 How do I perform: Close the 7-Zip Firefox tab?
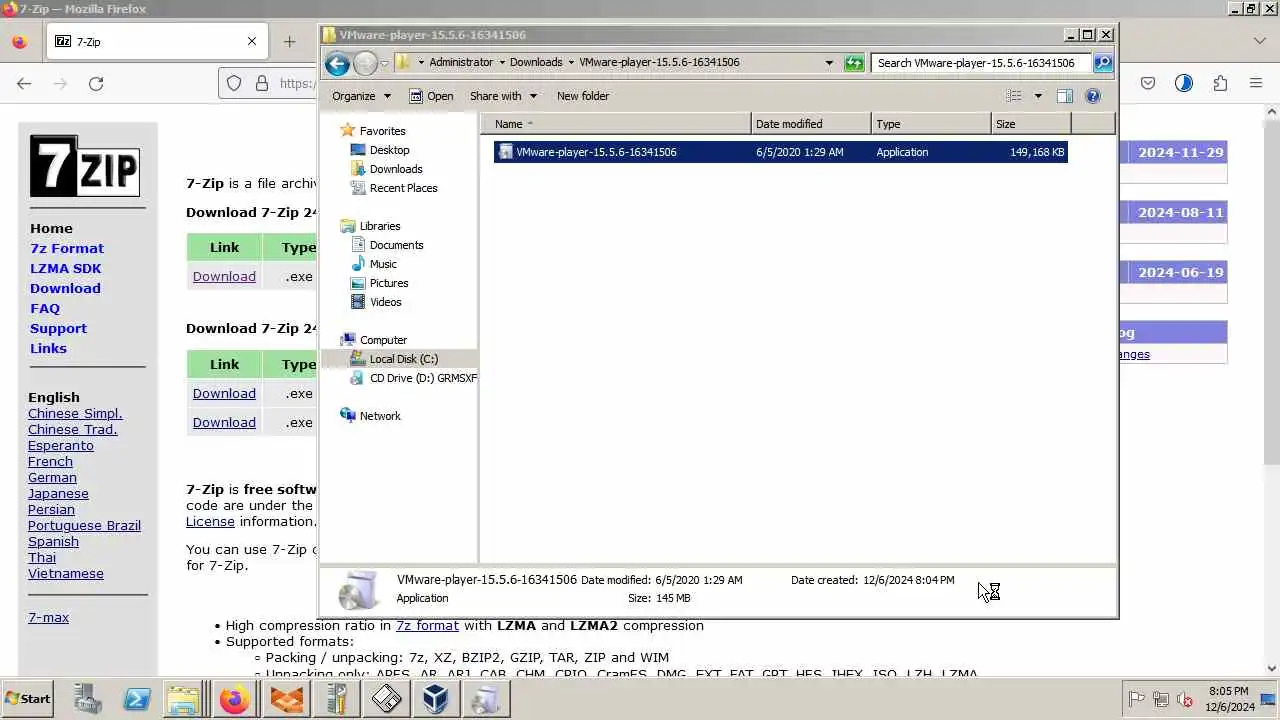252,41
